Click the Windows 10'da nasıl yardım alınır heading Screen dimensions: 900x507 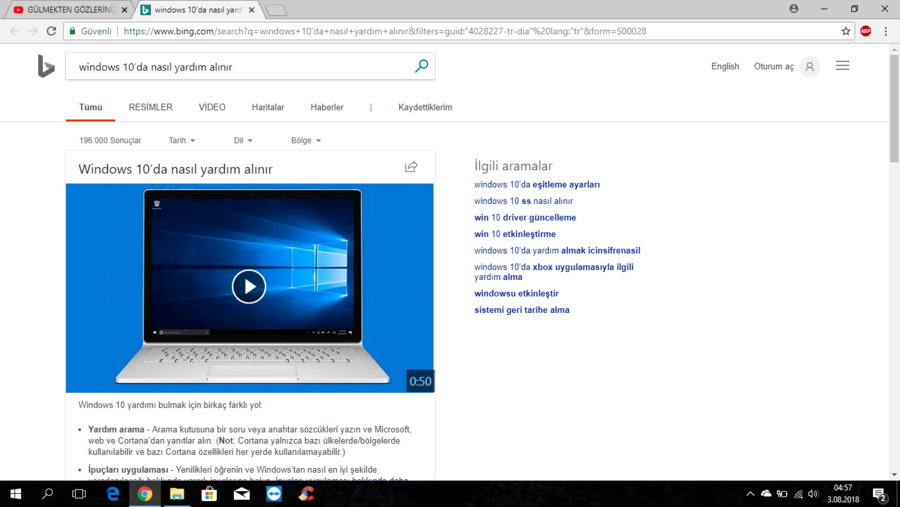tap(175, 169)
